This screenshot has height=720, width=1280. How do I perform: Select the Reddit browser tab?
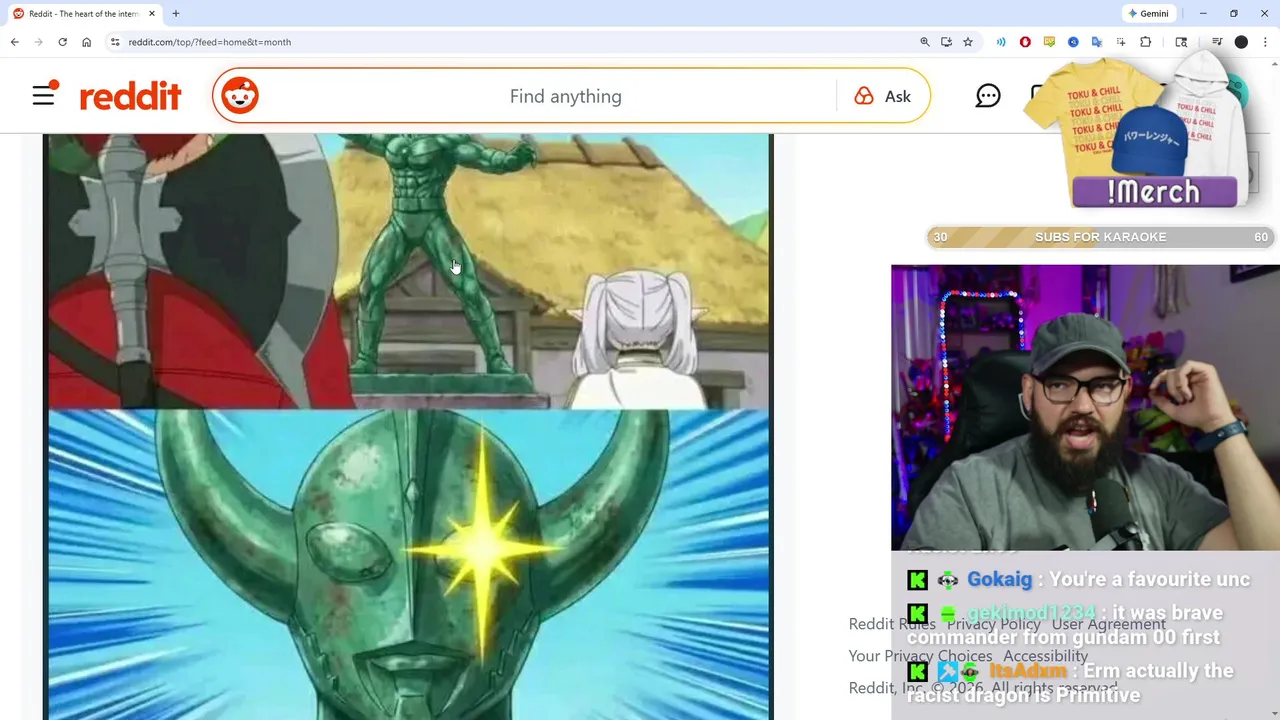pos(84,14)
